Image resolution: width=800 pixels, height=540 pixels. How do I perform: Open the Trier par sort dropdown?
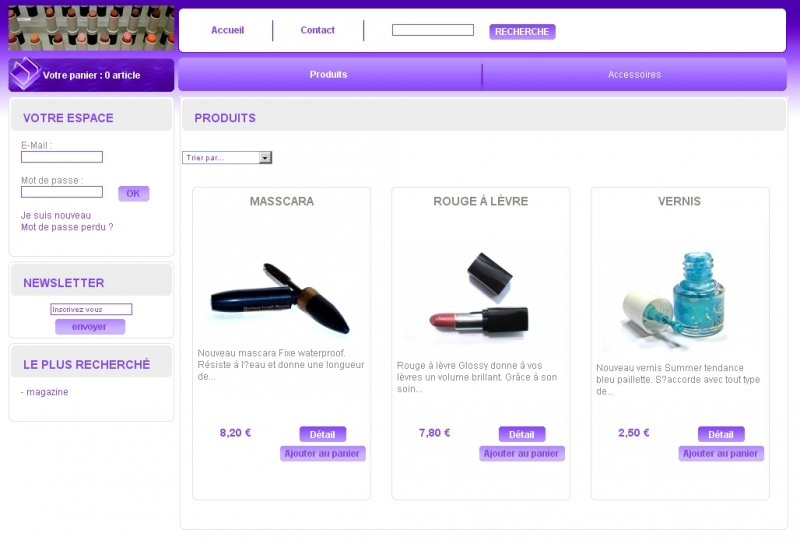pyautogui.click(x=227, y=158)
